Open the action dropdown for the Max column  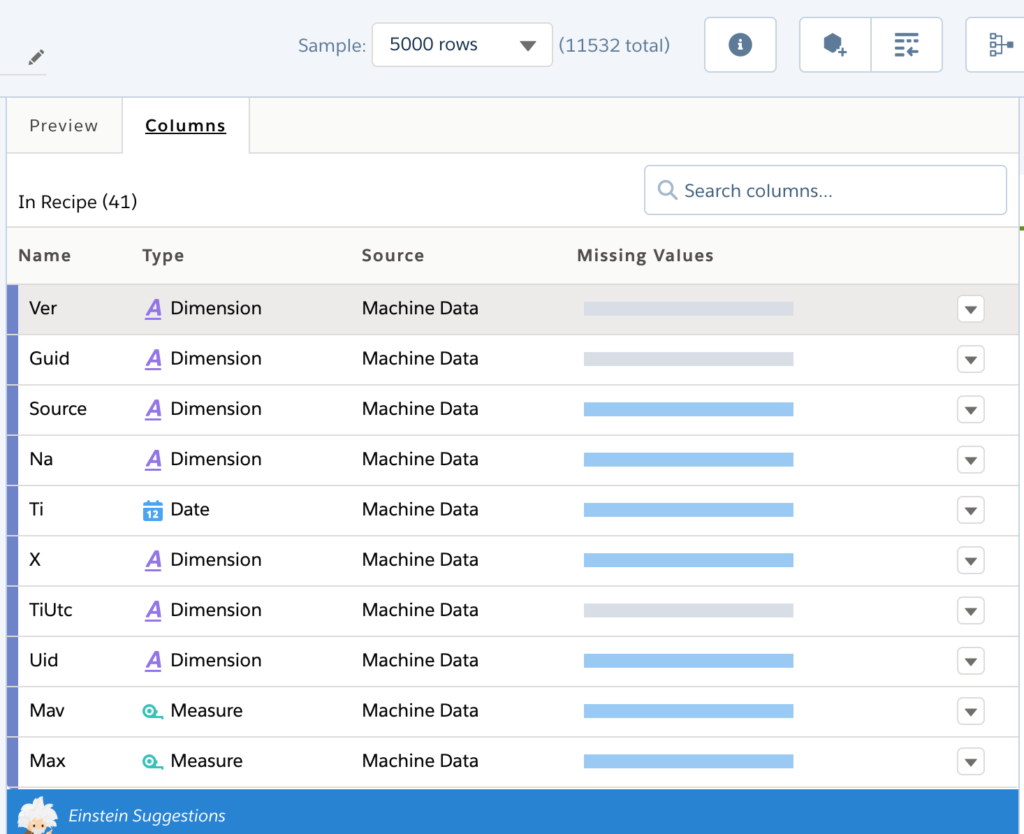[970, 761]
